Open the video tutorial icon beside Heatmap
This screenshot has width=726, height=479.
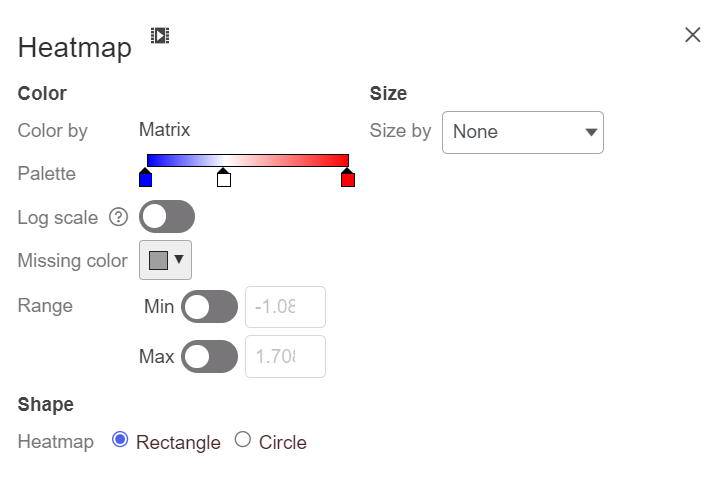160,36
